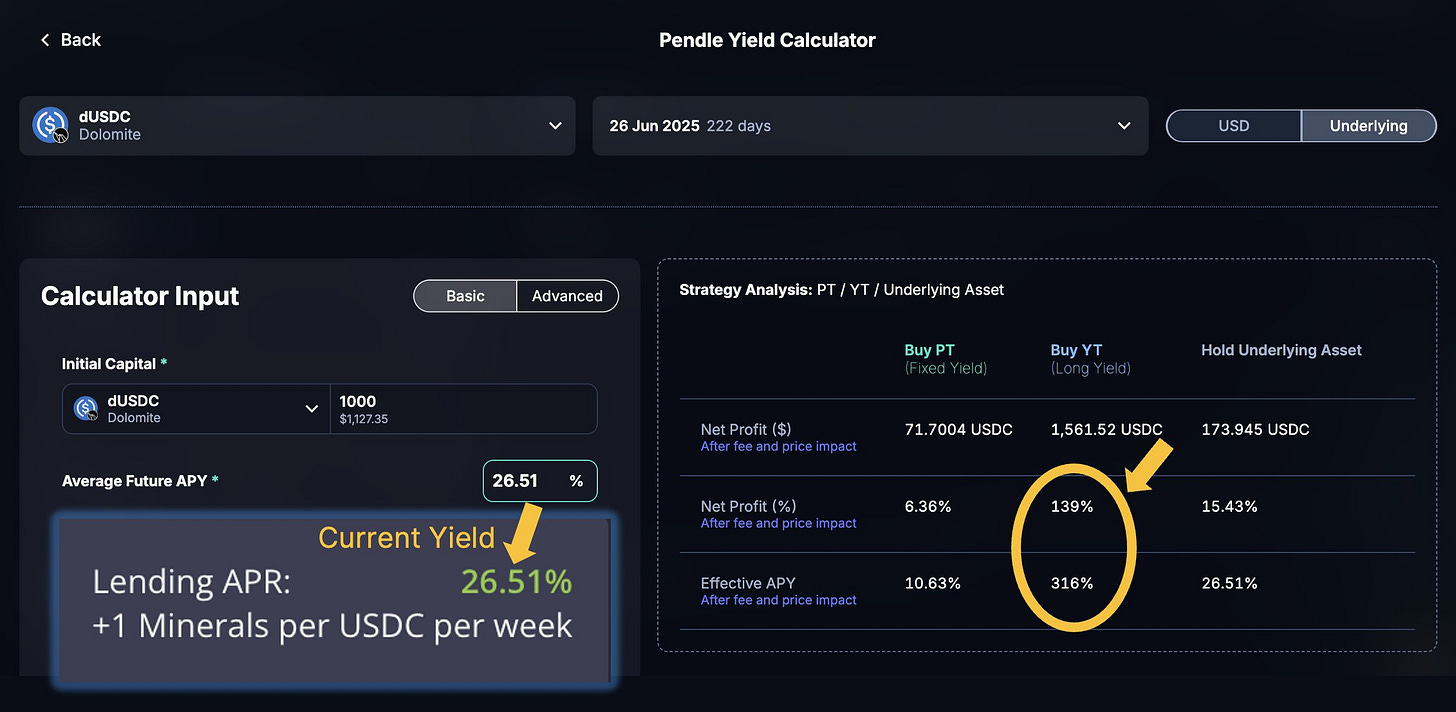Open the 26 Jun 2025 maturity dropdown
1456x712 pixels.
click(x=870, y=126)
